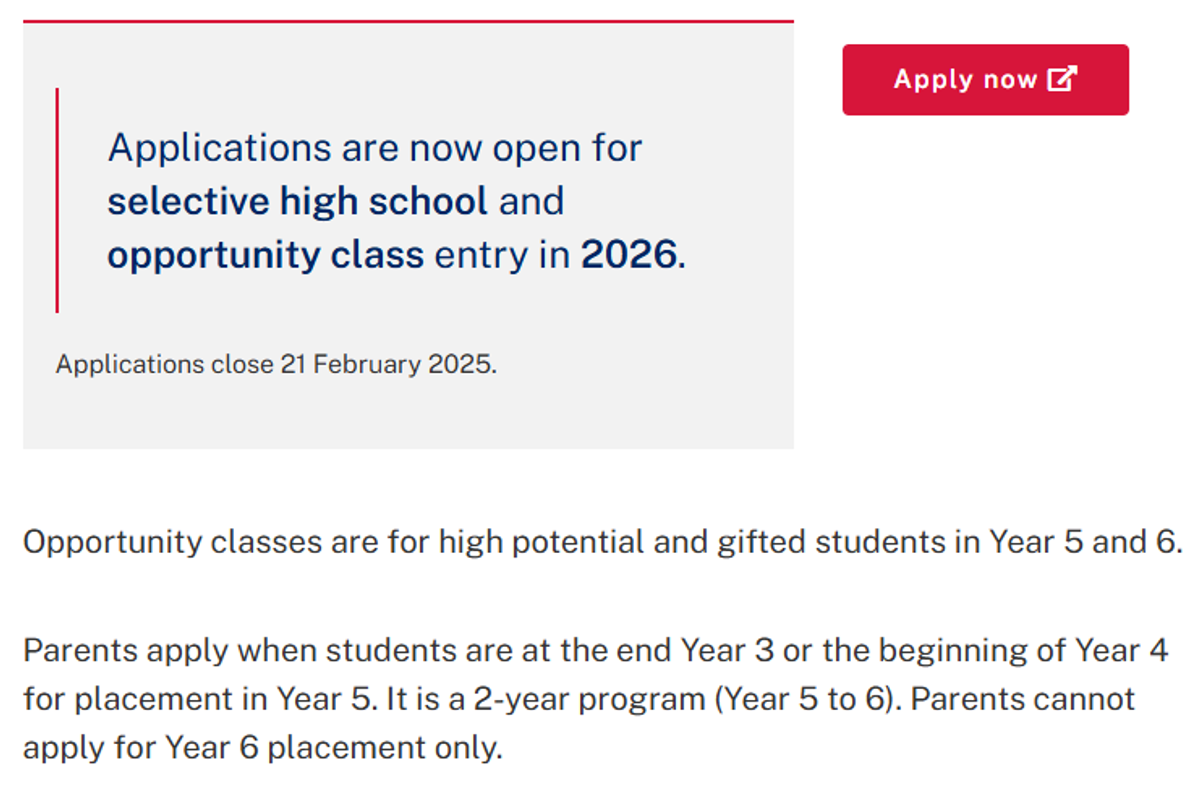Click the red Apply now button
This screenshot has width=1200, height=803.
pos(985,79)
